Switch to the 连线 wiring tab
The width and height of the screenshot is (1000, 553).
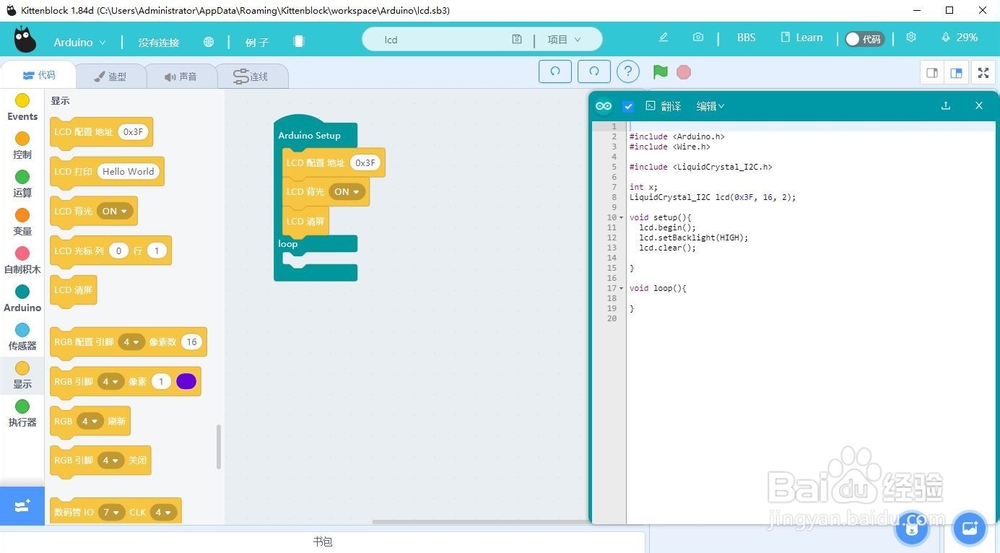(x=251, y=77)
